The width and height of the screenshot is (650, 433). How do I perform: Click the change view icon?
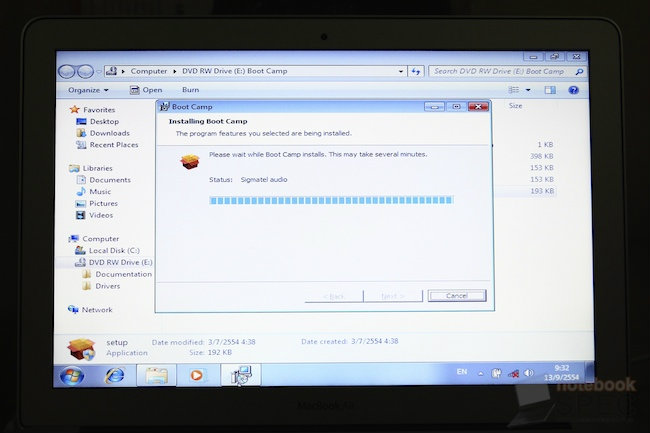pos(514,90)
